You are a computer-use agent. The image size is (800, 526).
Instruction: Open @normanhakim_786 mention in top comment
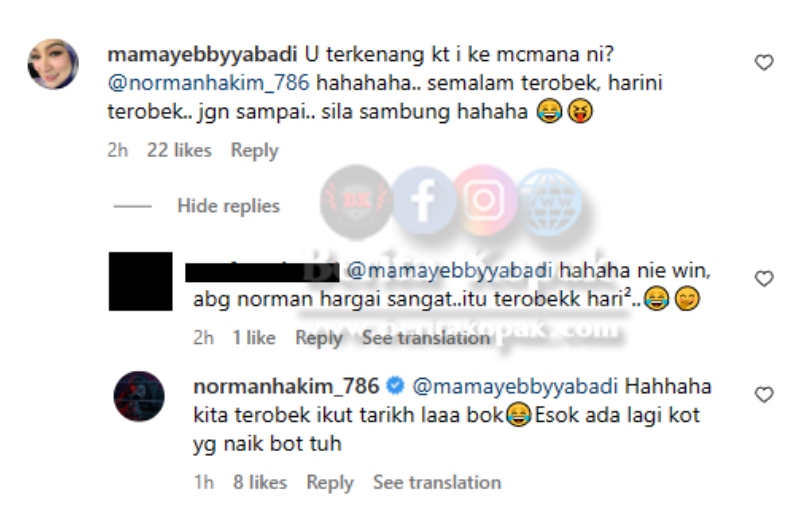(x=208, y=83)
